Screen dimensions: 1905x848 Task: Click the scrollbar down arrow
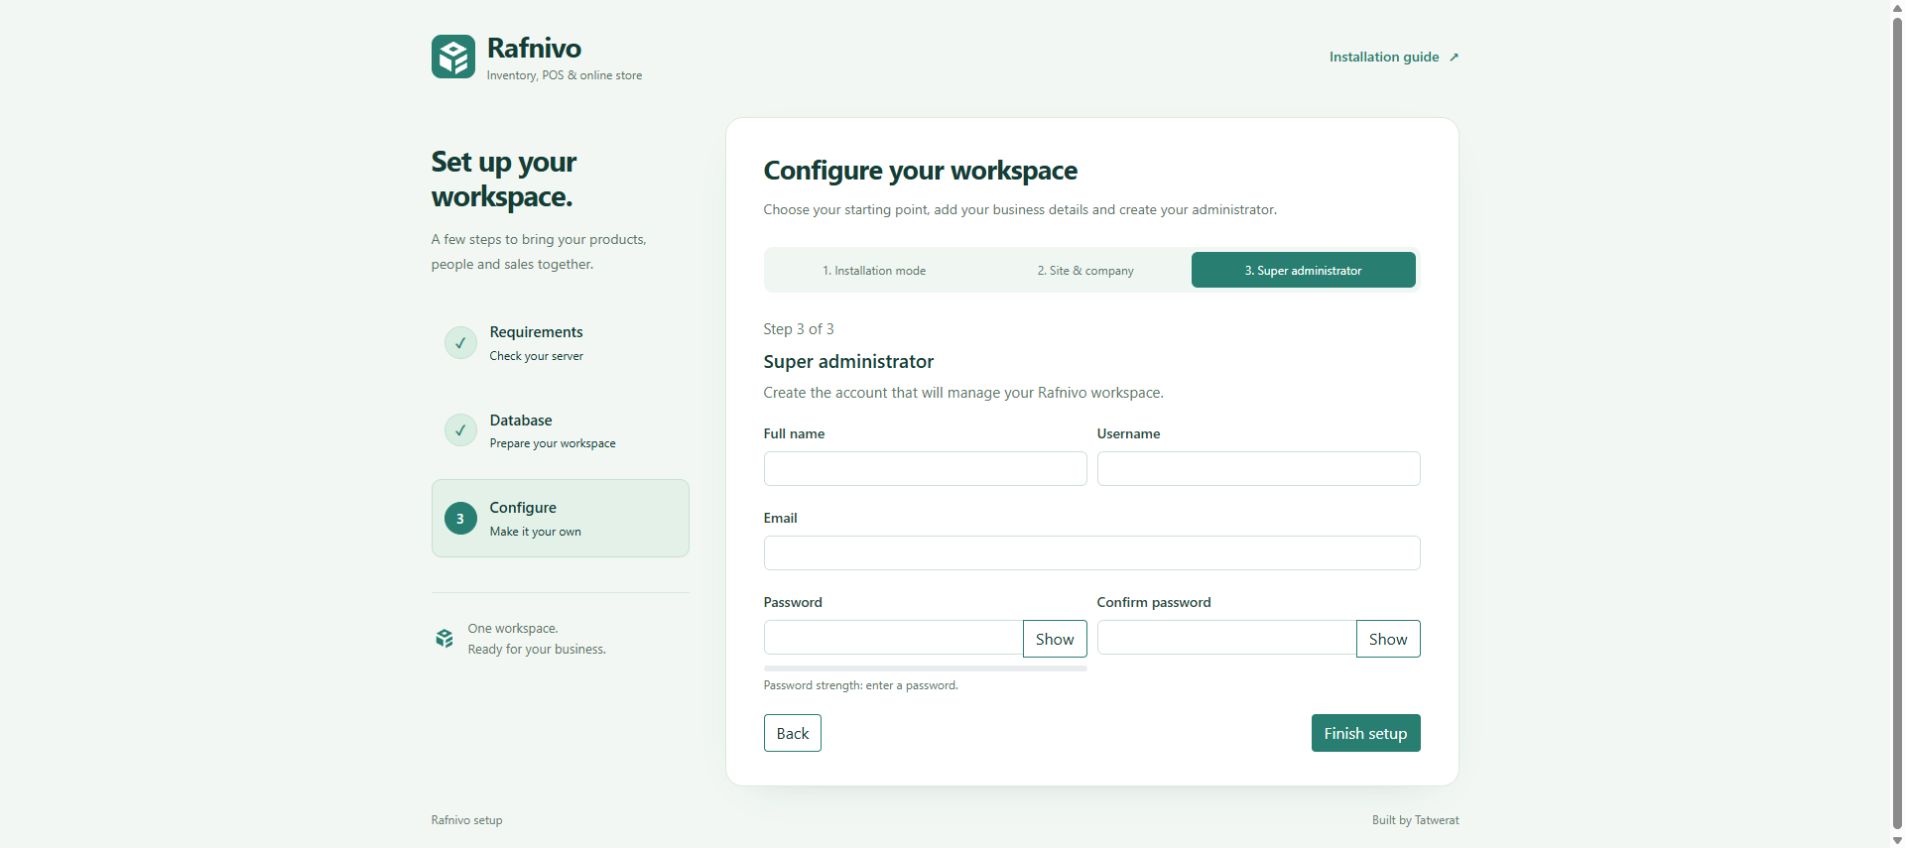pos(1897,840)
